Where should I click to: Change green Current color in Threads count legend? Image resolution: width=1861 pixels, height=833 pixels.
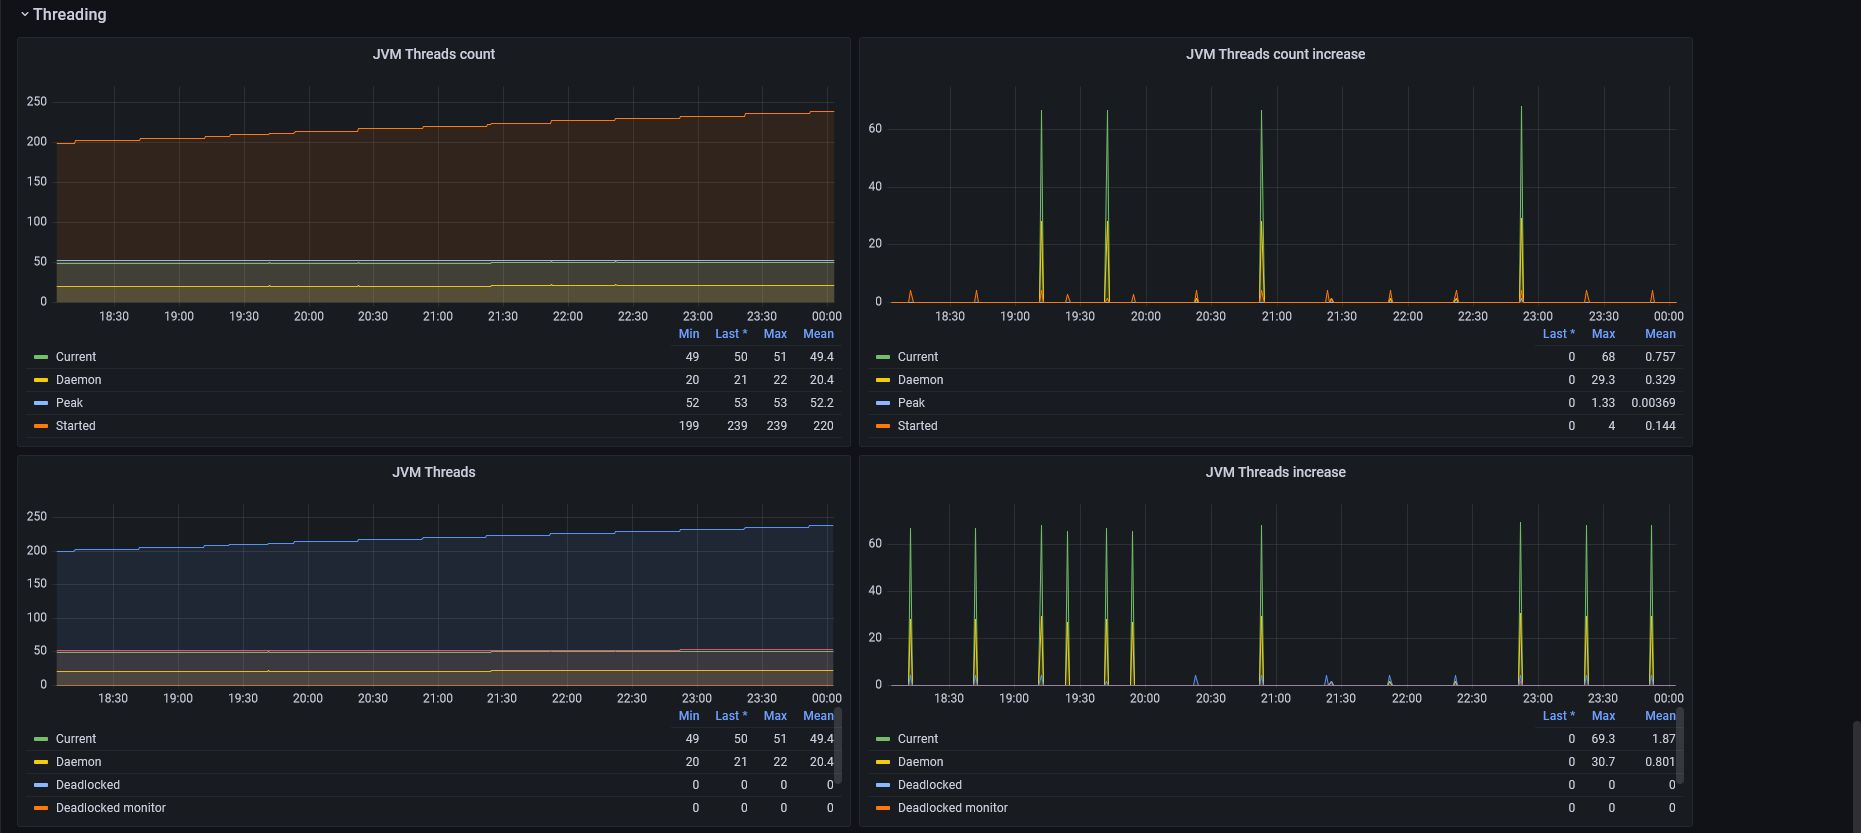point(41,357)
